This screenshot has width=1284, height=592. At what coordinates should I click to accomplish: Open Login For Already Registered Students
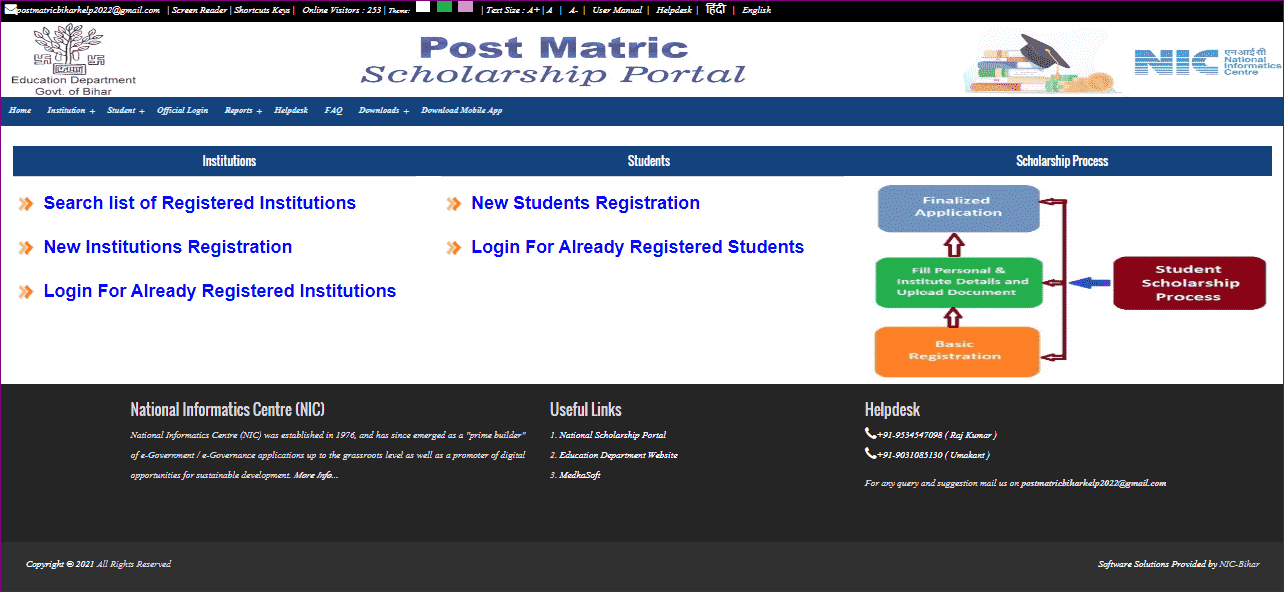tap(637, 247)
